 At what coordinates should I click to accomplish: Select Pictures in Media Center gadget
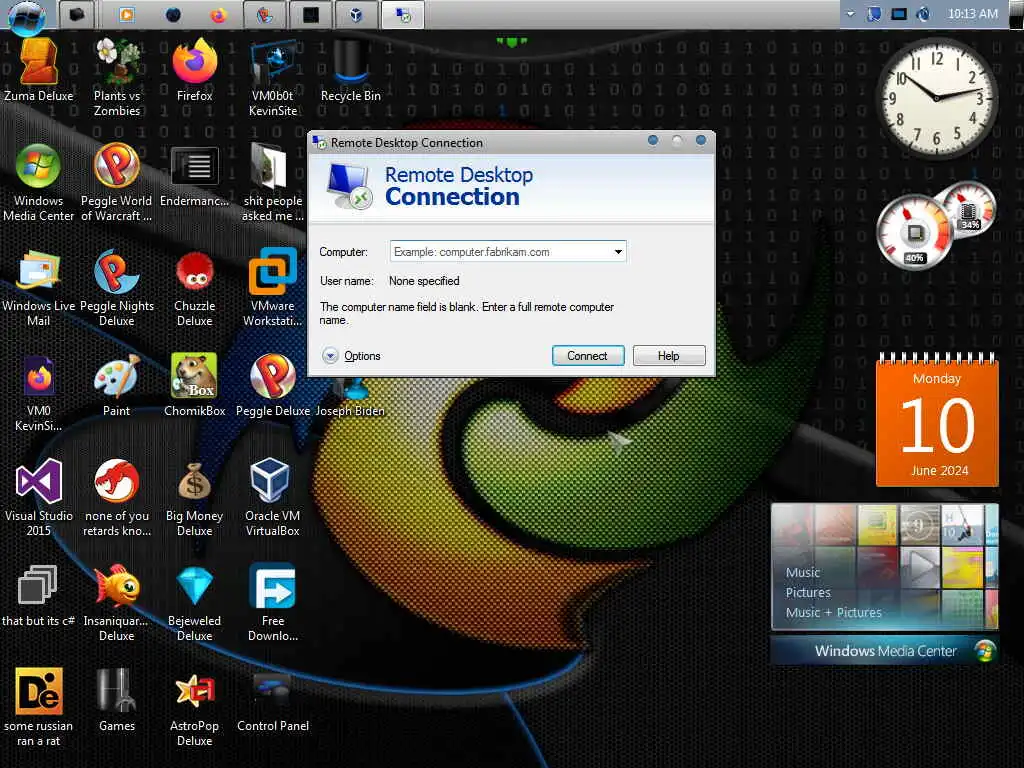808,593
